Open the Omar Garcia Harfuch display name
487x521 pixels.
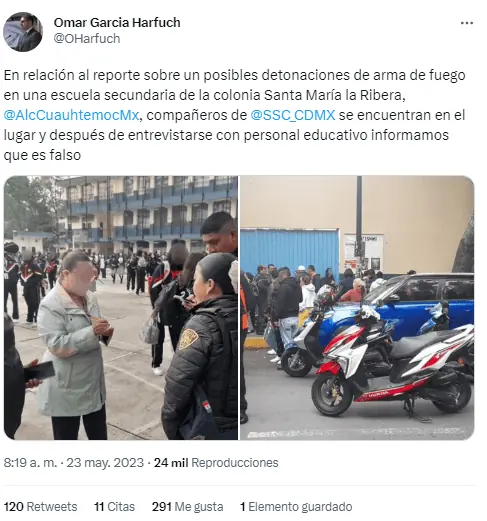[x=117, y=22]
